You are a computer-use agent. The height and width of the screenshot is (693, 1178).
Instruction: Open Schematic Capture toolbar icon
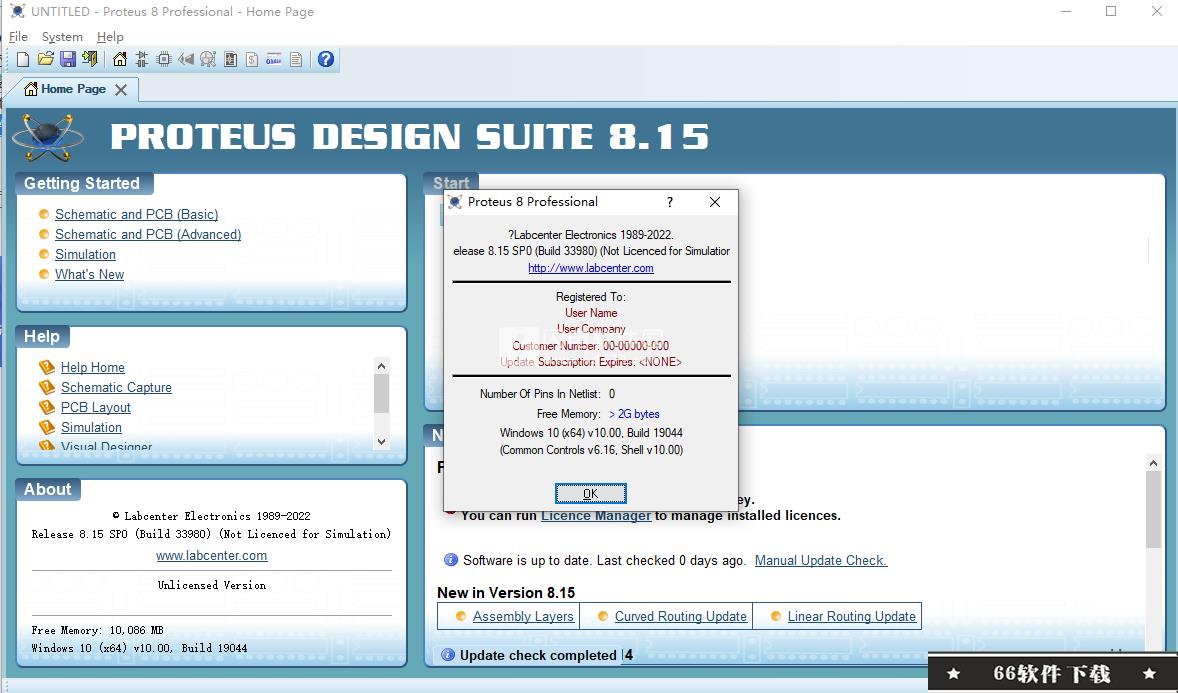pos(141,59)
